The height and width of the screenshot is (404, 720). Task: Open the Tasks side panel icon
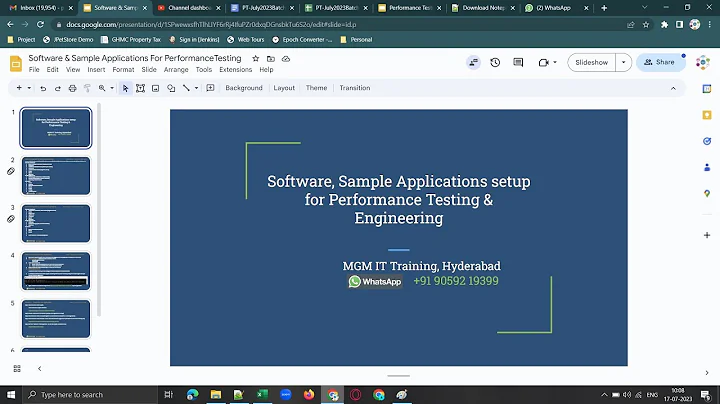click(x=707, y=141)
